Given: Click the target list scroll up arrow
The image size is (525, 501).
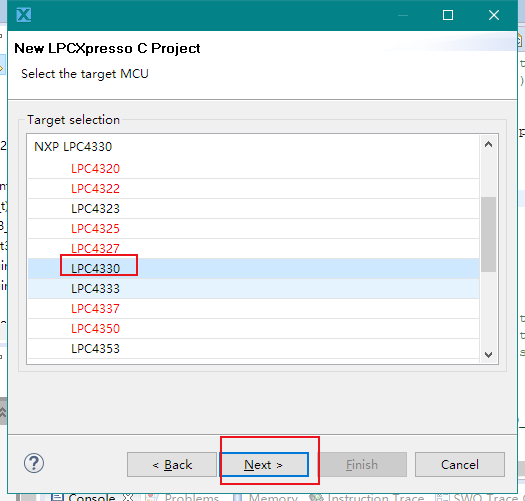Looking at the screenshot, I should pos(488,144).
